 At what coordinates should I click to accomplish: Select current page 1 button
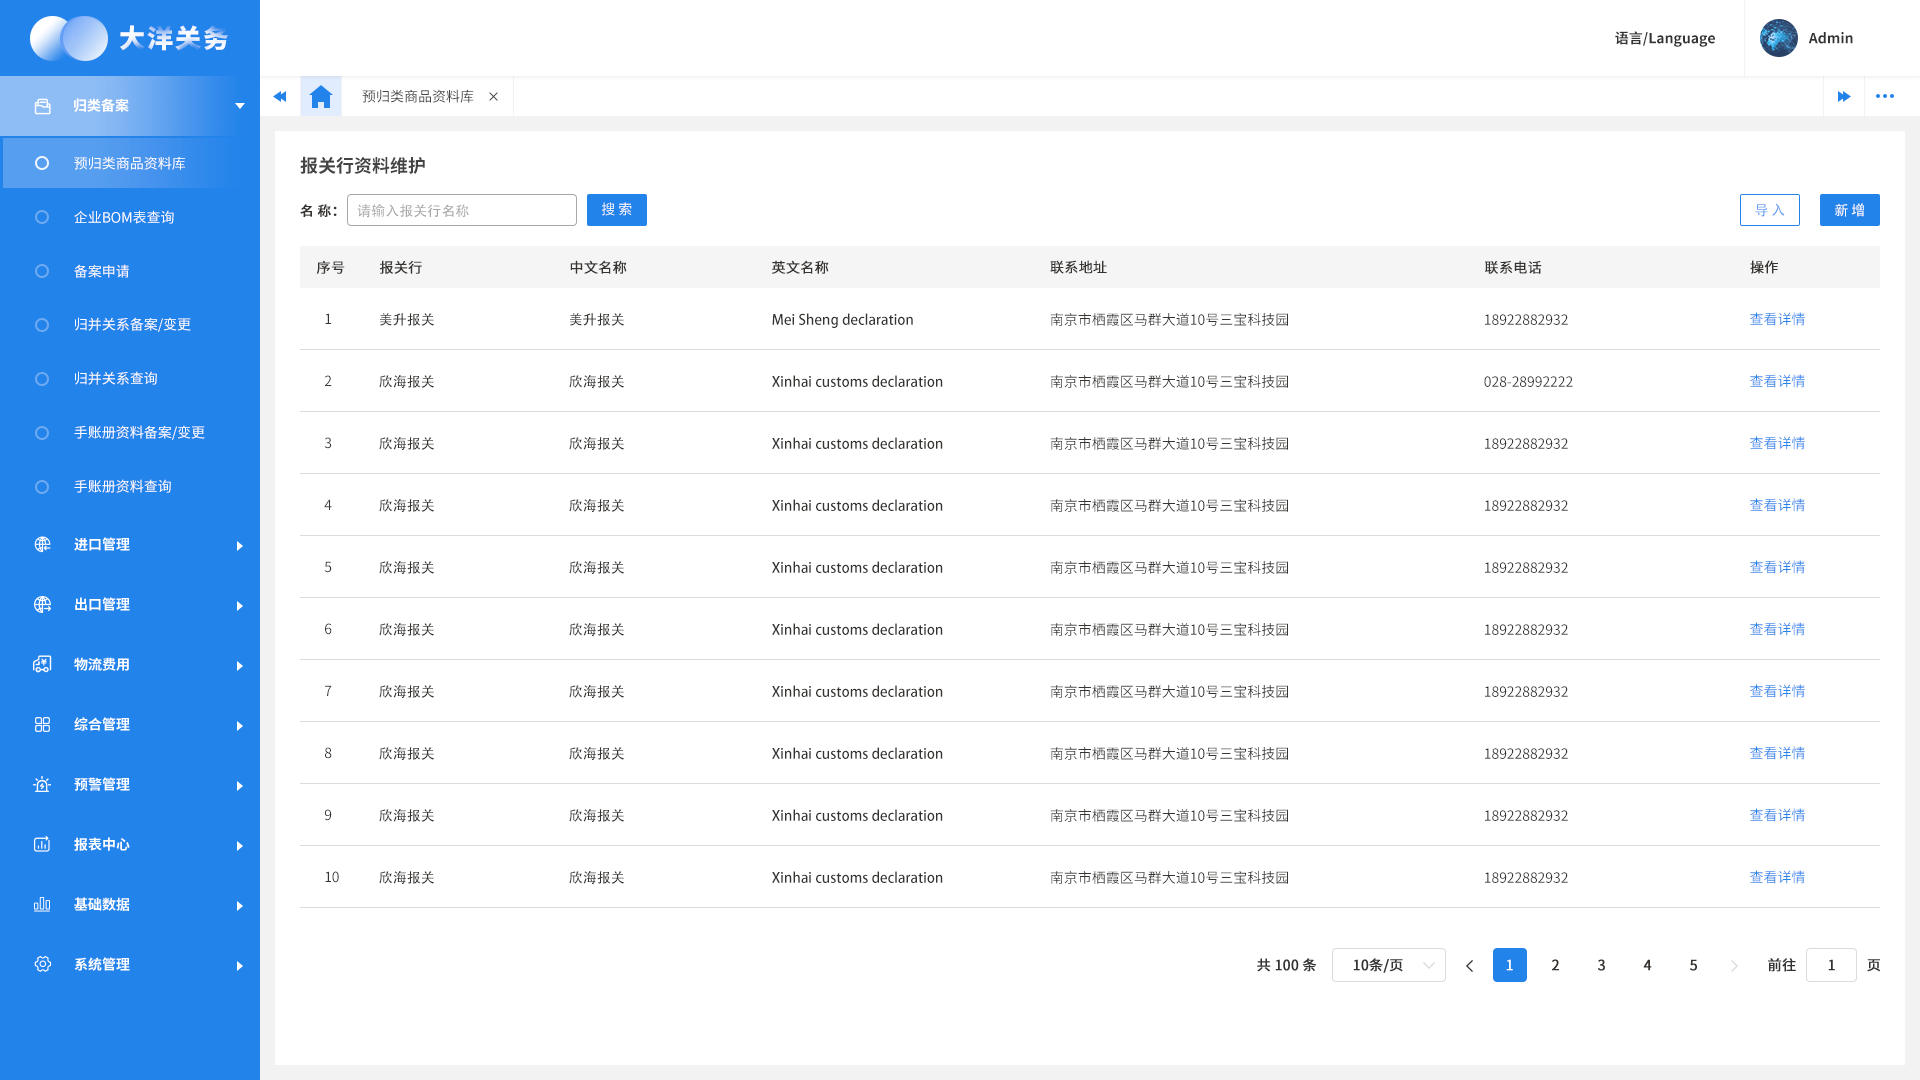(1510, 965)
